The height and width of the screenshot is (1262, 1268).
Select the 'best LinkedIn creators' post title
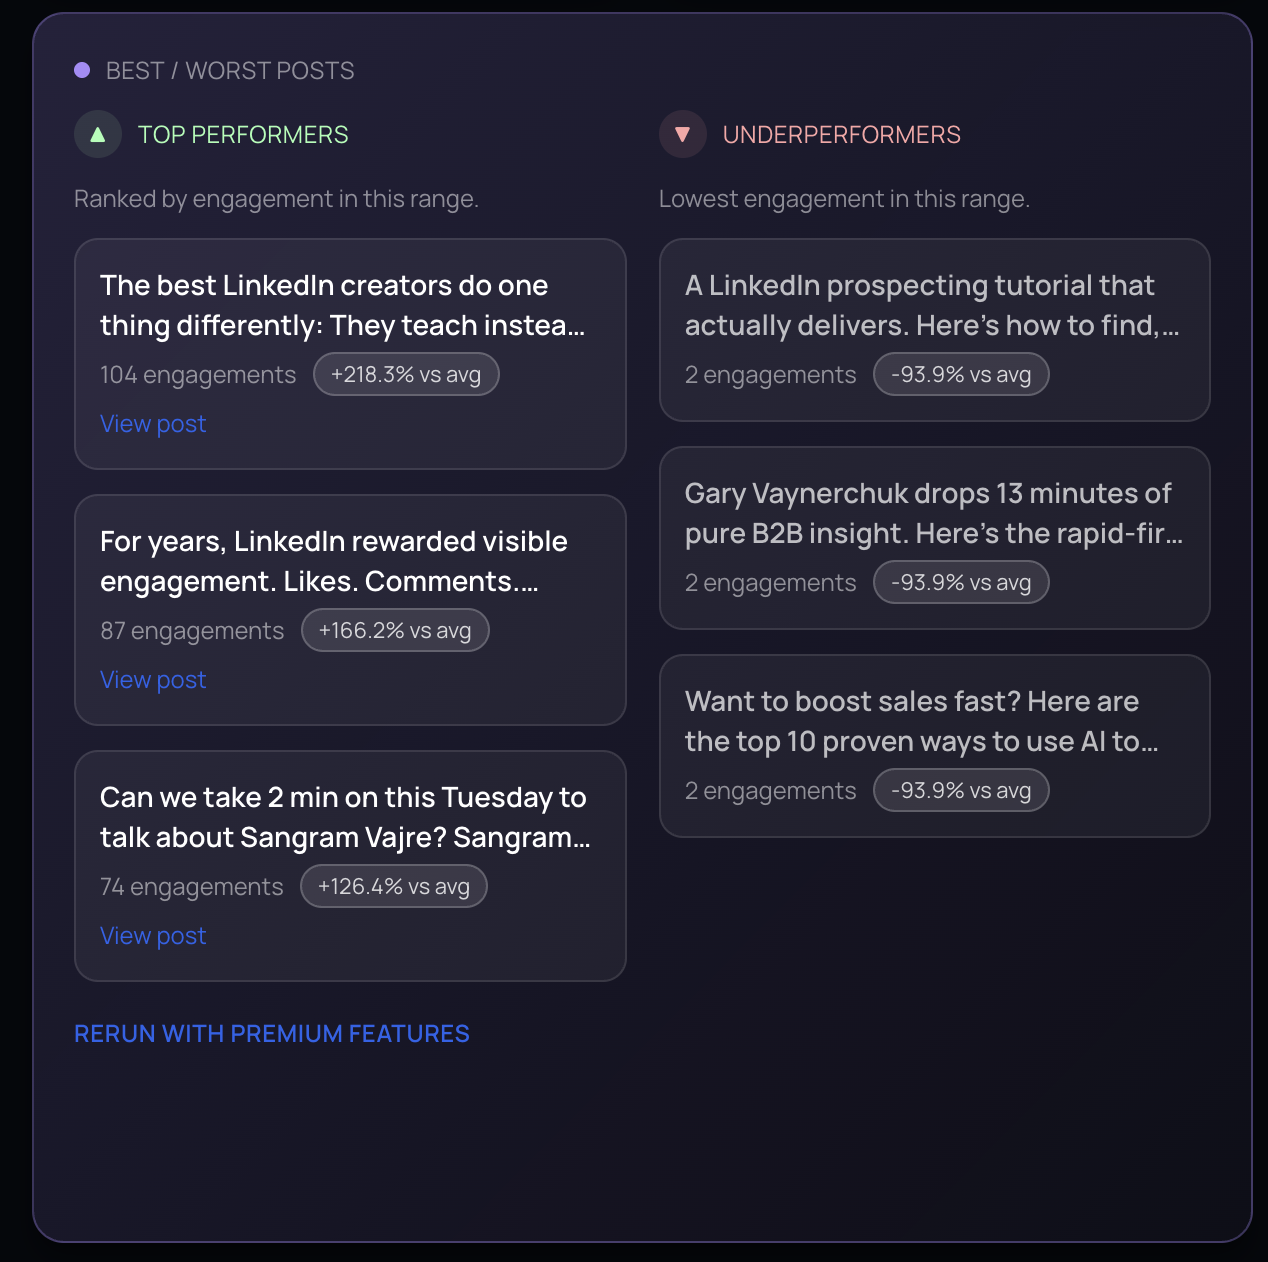(342, 306)
